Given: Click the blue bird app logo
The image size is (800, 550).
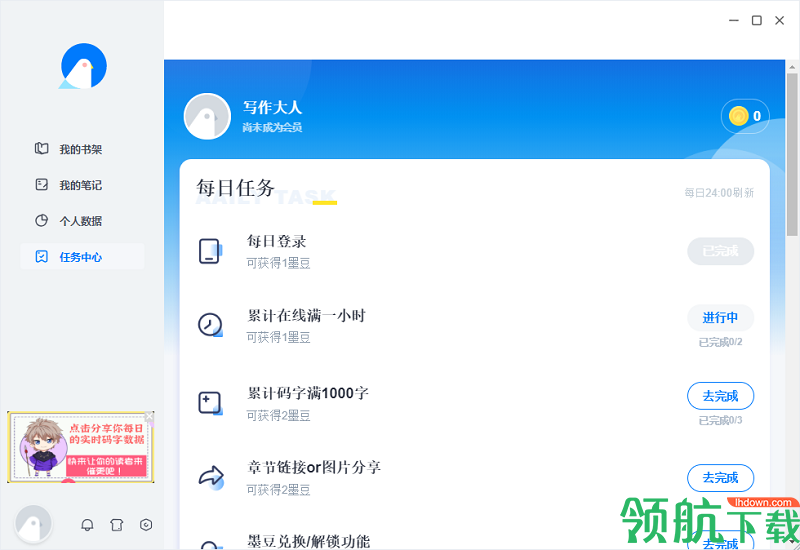Looking at the screenshot, I should 83,66.
